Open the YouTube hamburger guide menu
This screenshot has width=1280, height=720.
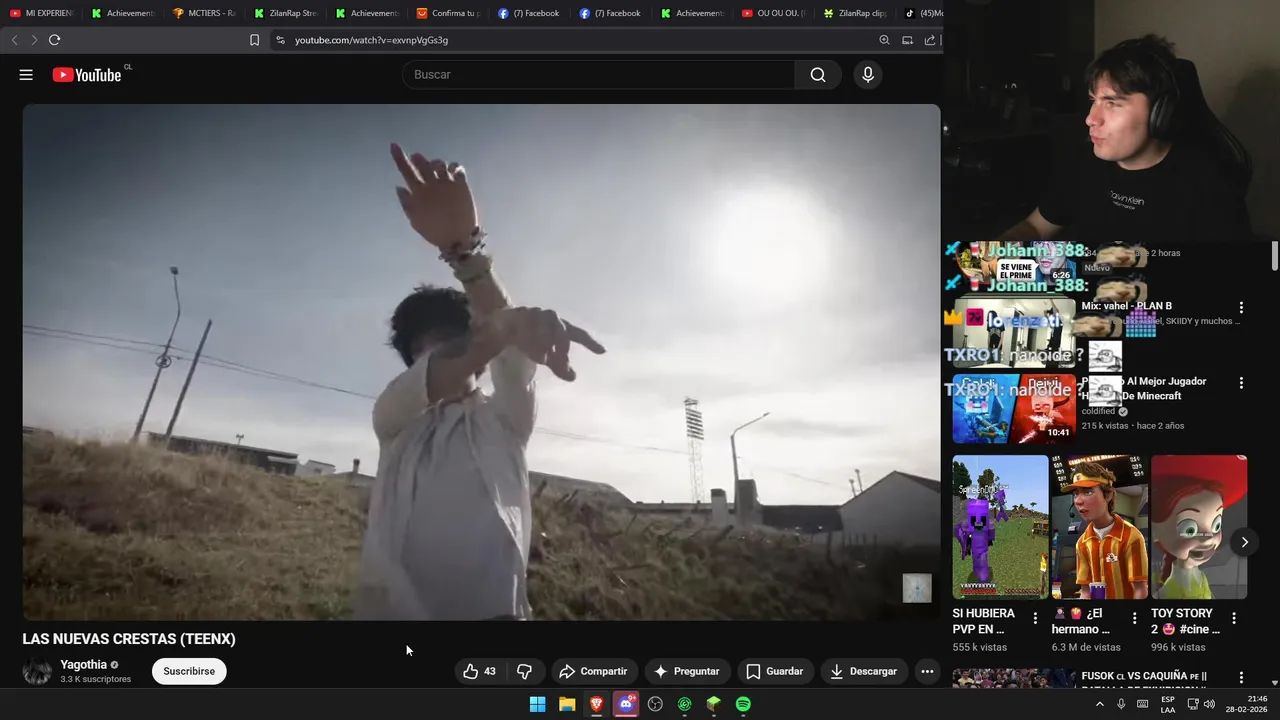[x=26, y=75]
